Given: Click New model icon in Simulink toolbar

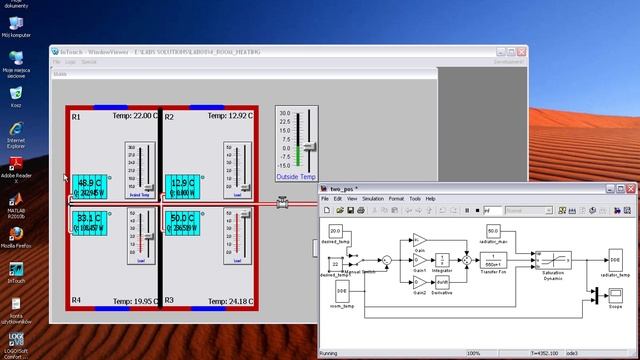Looking at the screenshot, I should (327, 210).
